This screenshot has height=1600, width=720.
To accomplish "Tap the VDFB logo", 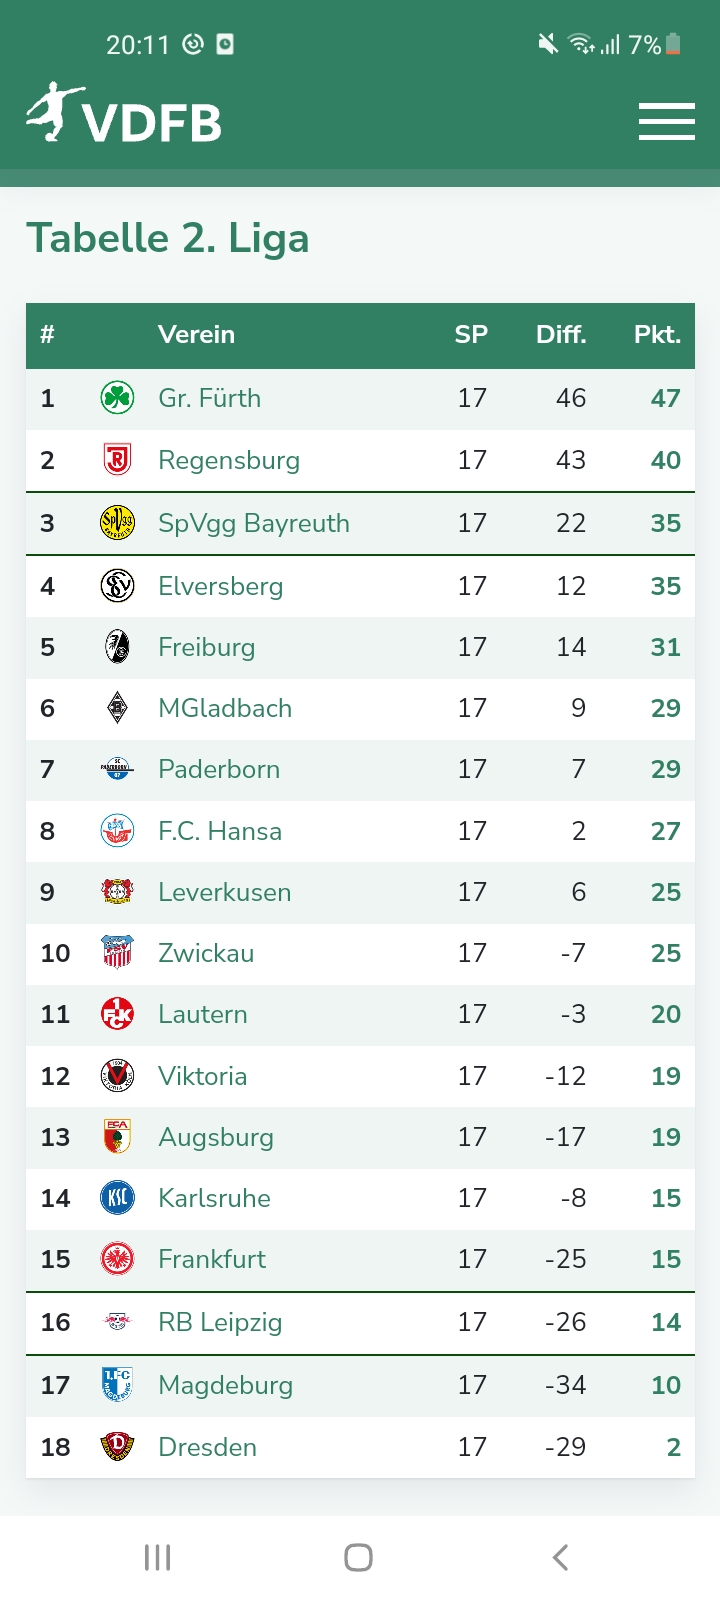I will [124, 113].
